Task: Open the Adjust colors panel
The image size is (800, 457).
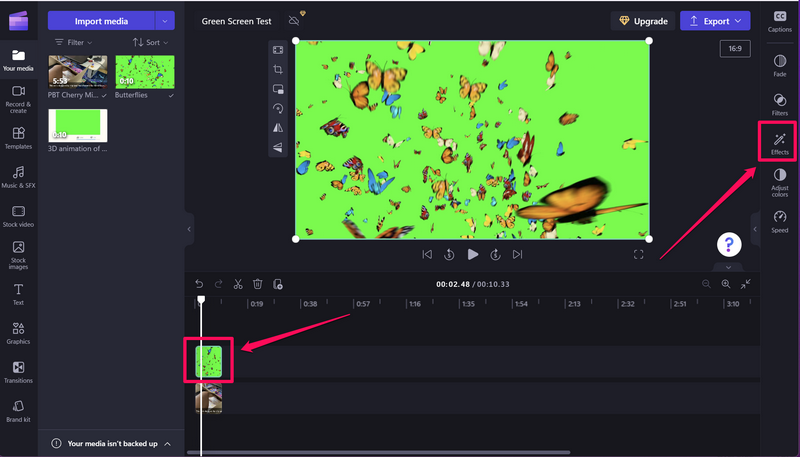Action: point(779,181)
